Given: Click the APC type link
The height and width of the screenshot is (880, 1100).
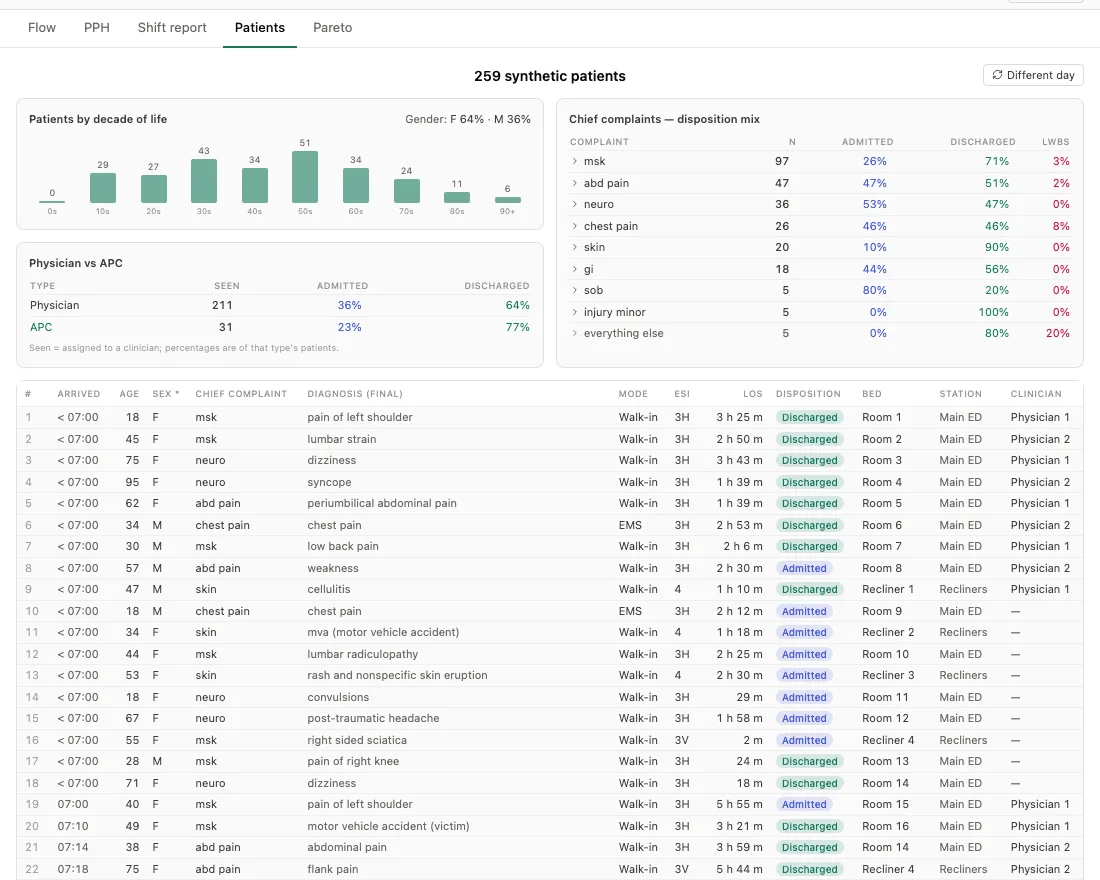Looking at the screenshot, I should 41,327.
